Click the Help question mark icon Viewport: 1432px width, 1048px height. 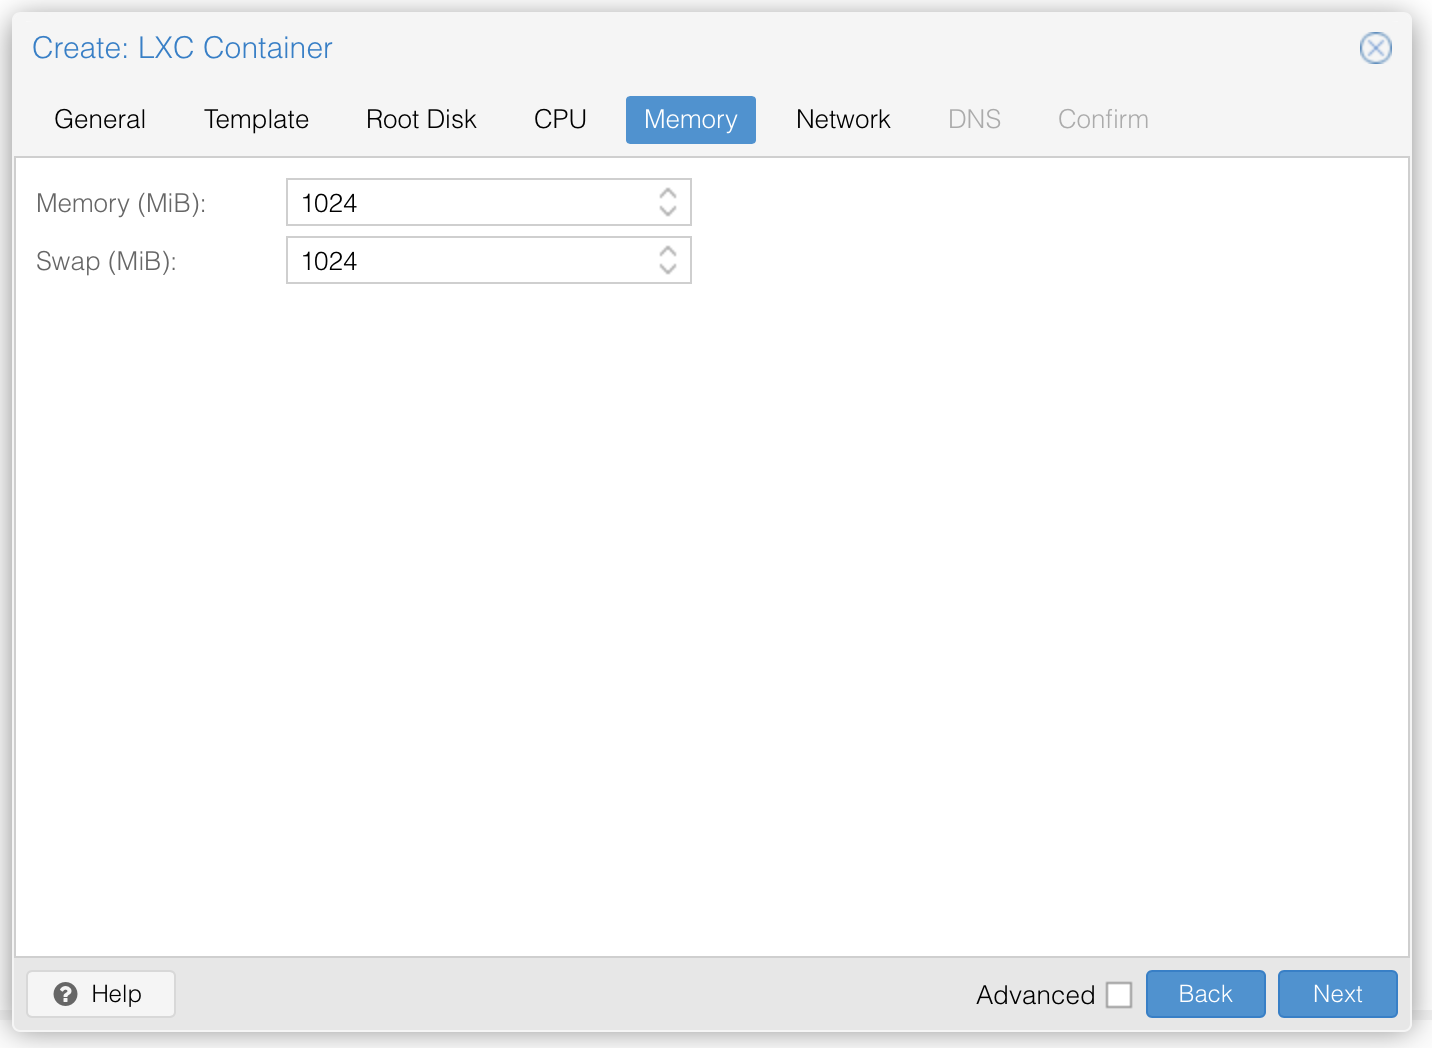pyautogui.click(x=66, y=994)
